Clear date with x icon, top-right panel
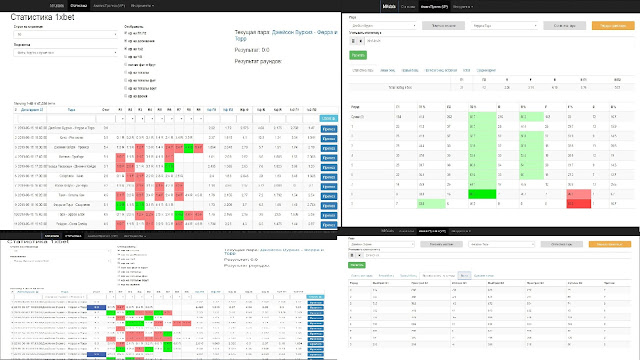This screenshot has width=640, height=360. pos(360,41)
